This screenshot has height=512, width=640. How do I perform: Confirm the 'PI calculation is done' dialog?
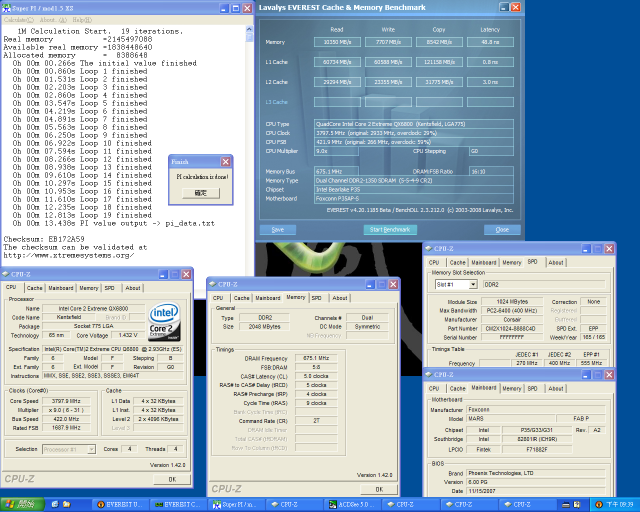click(201, 193)
